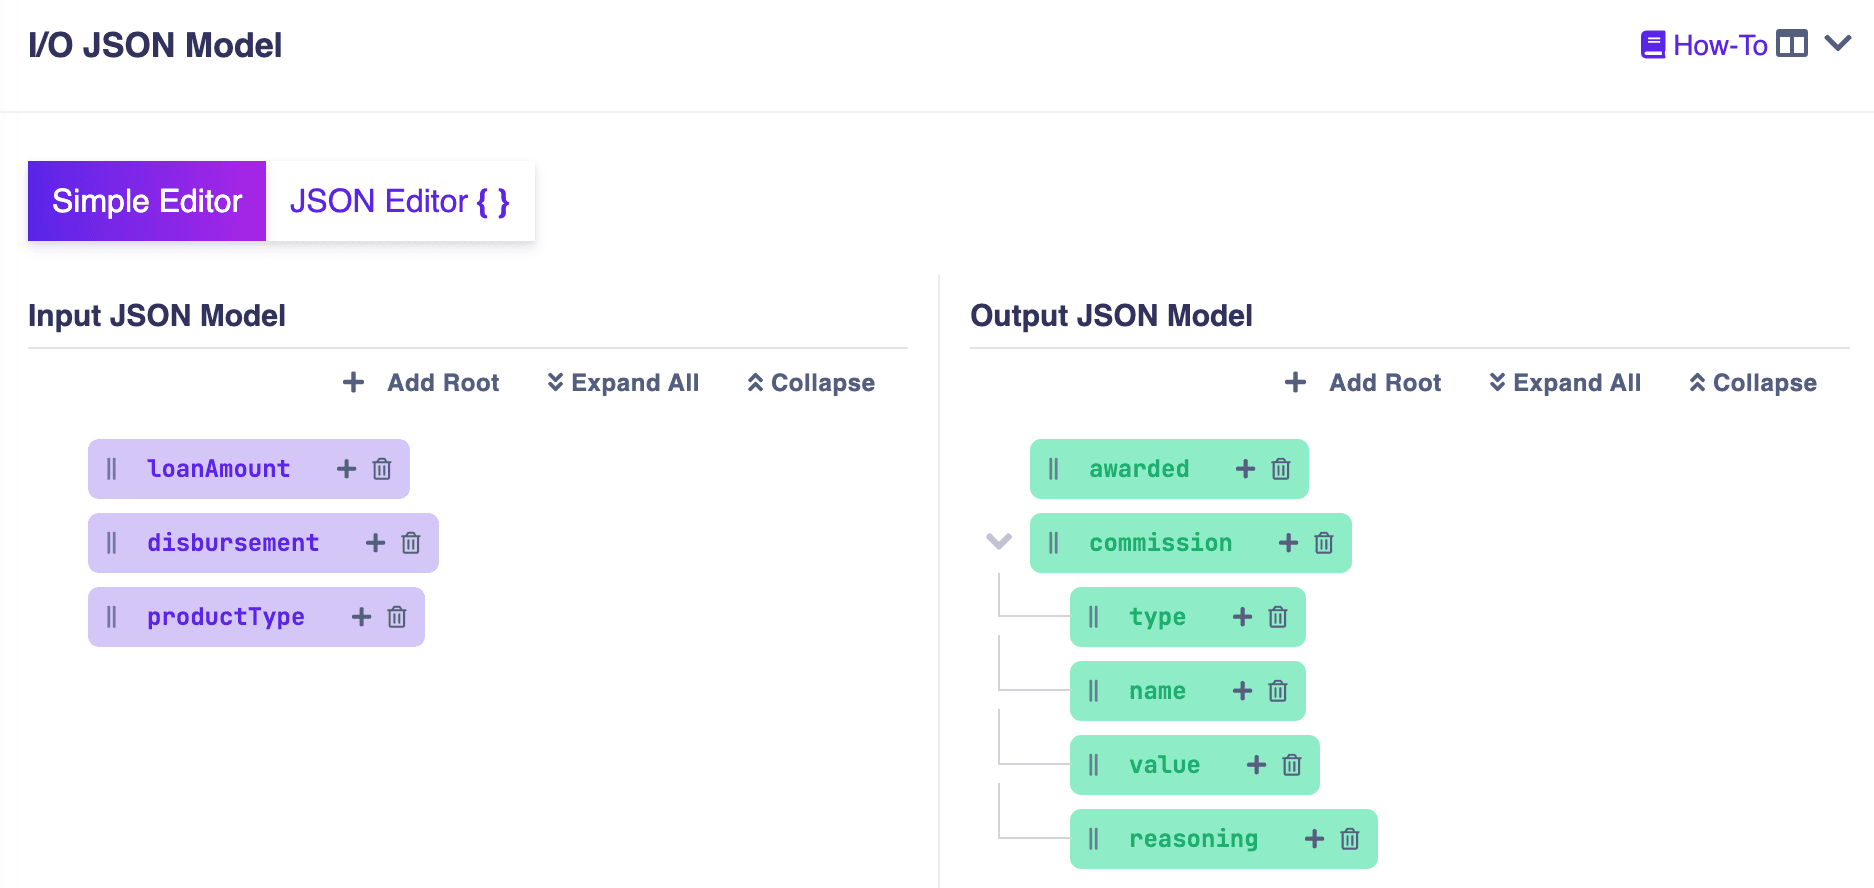1874x888 pixels.
Task: Switch to Simple Editor tab
Action: click(147, 201)
